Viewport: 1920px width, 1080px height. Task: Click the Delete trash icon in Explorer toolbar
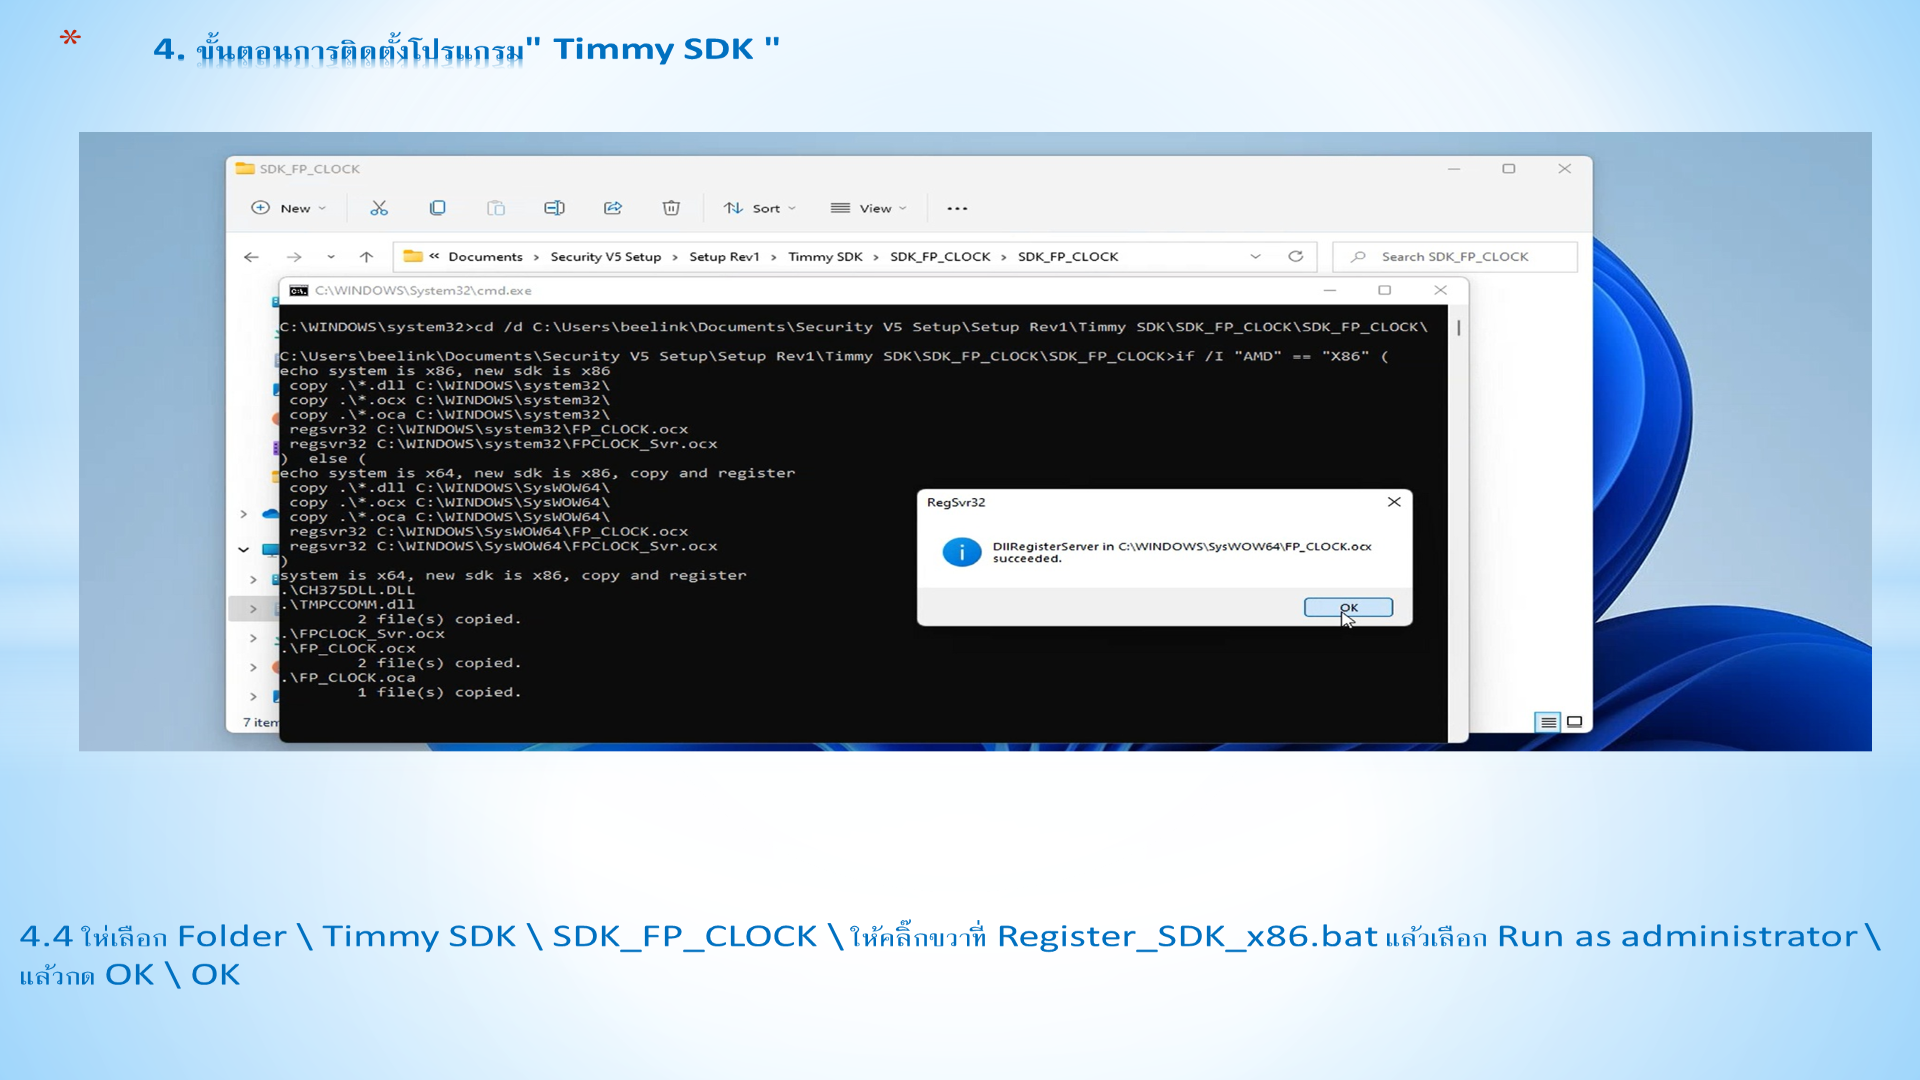(671, 208)
